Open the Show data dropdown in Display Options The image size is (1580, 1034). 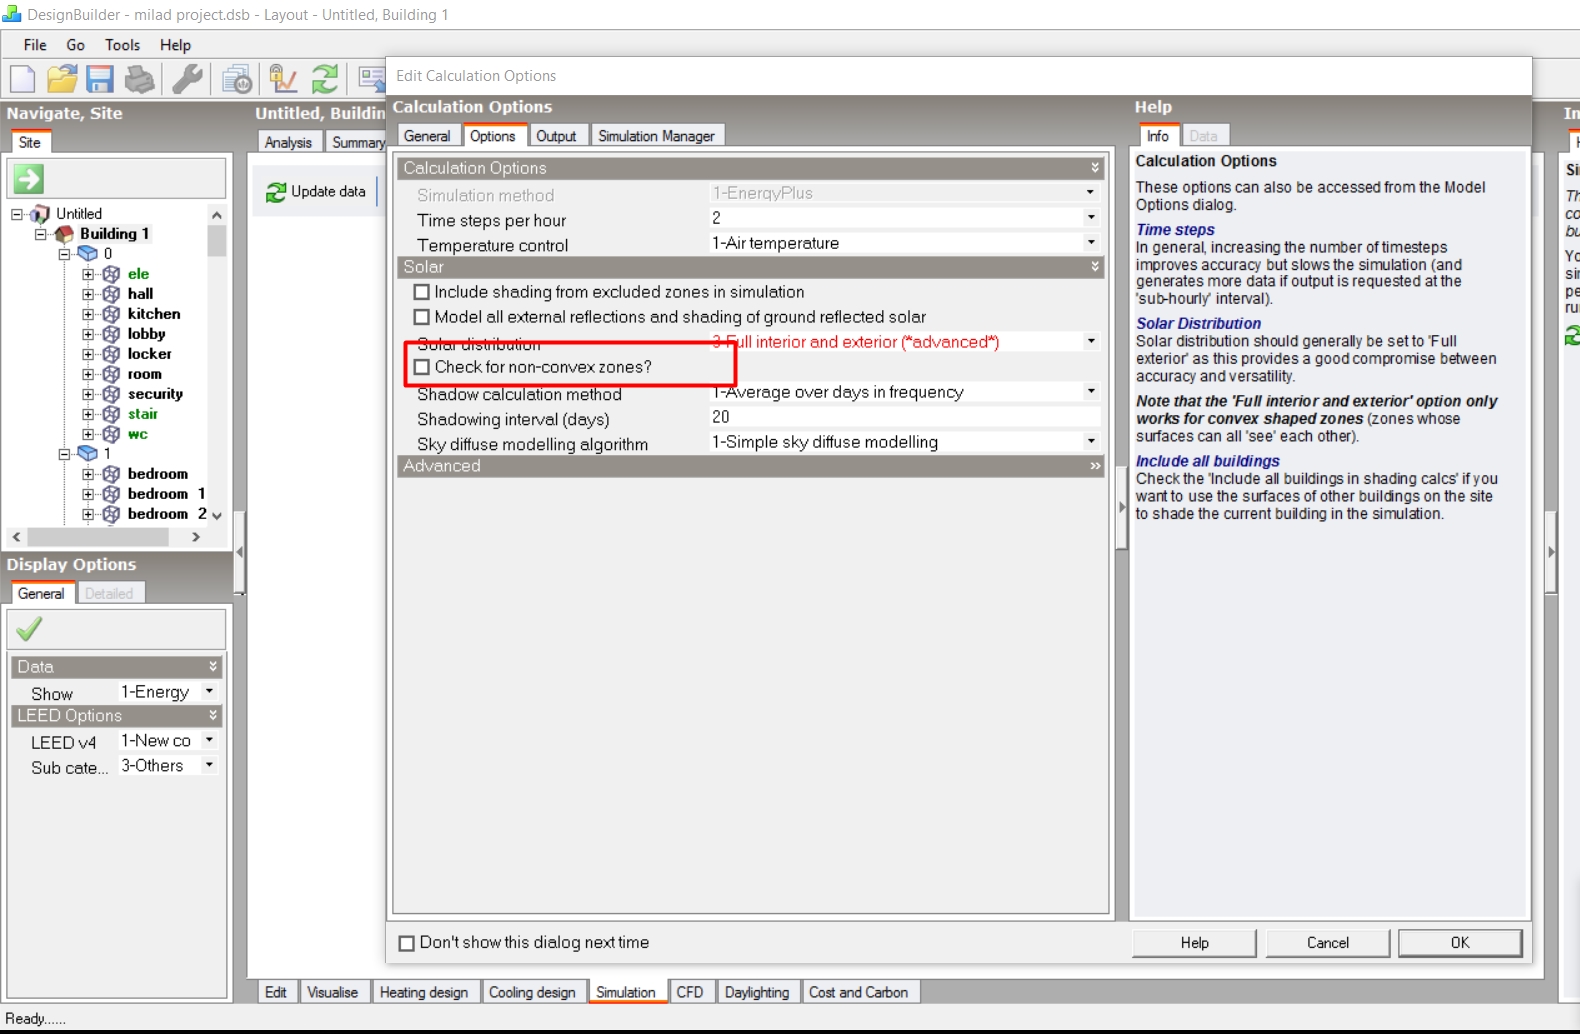[209, 692]
